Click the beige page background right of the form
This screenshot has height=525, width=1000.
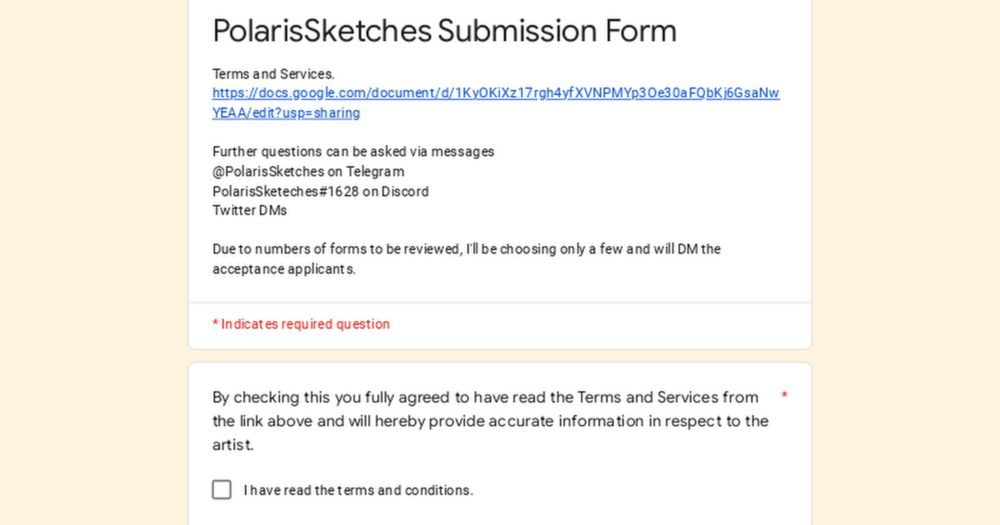click(906, 262)
